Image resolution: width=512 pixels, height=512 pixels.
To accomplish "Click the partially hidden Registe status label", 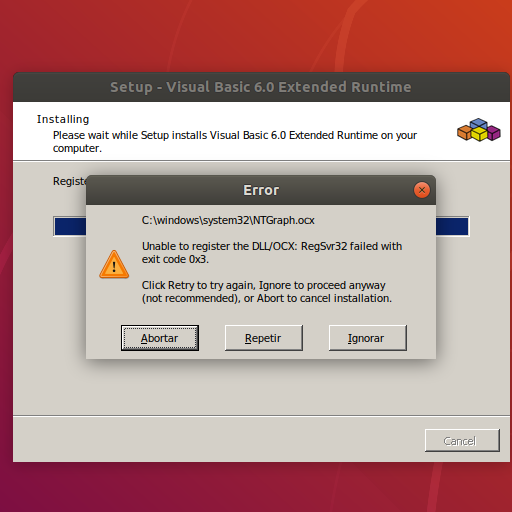I will (69, 181).
